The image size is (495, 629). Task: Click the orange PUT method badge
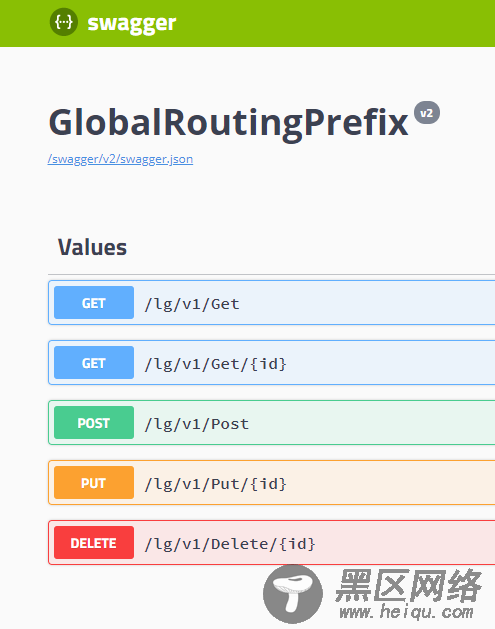coord(94,483)
